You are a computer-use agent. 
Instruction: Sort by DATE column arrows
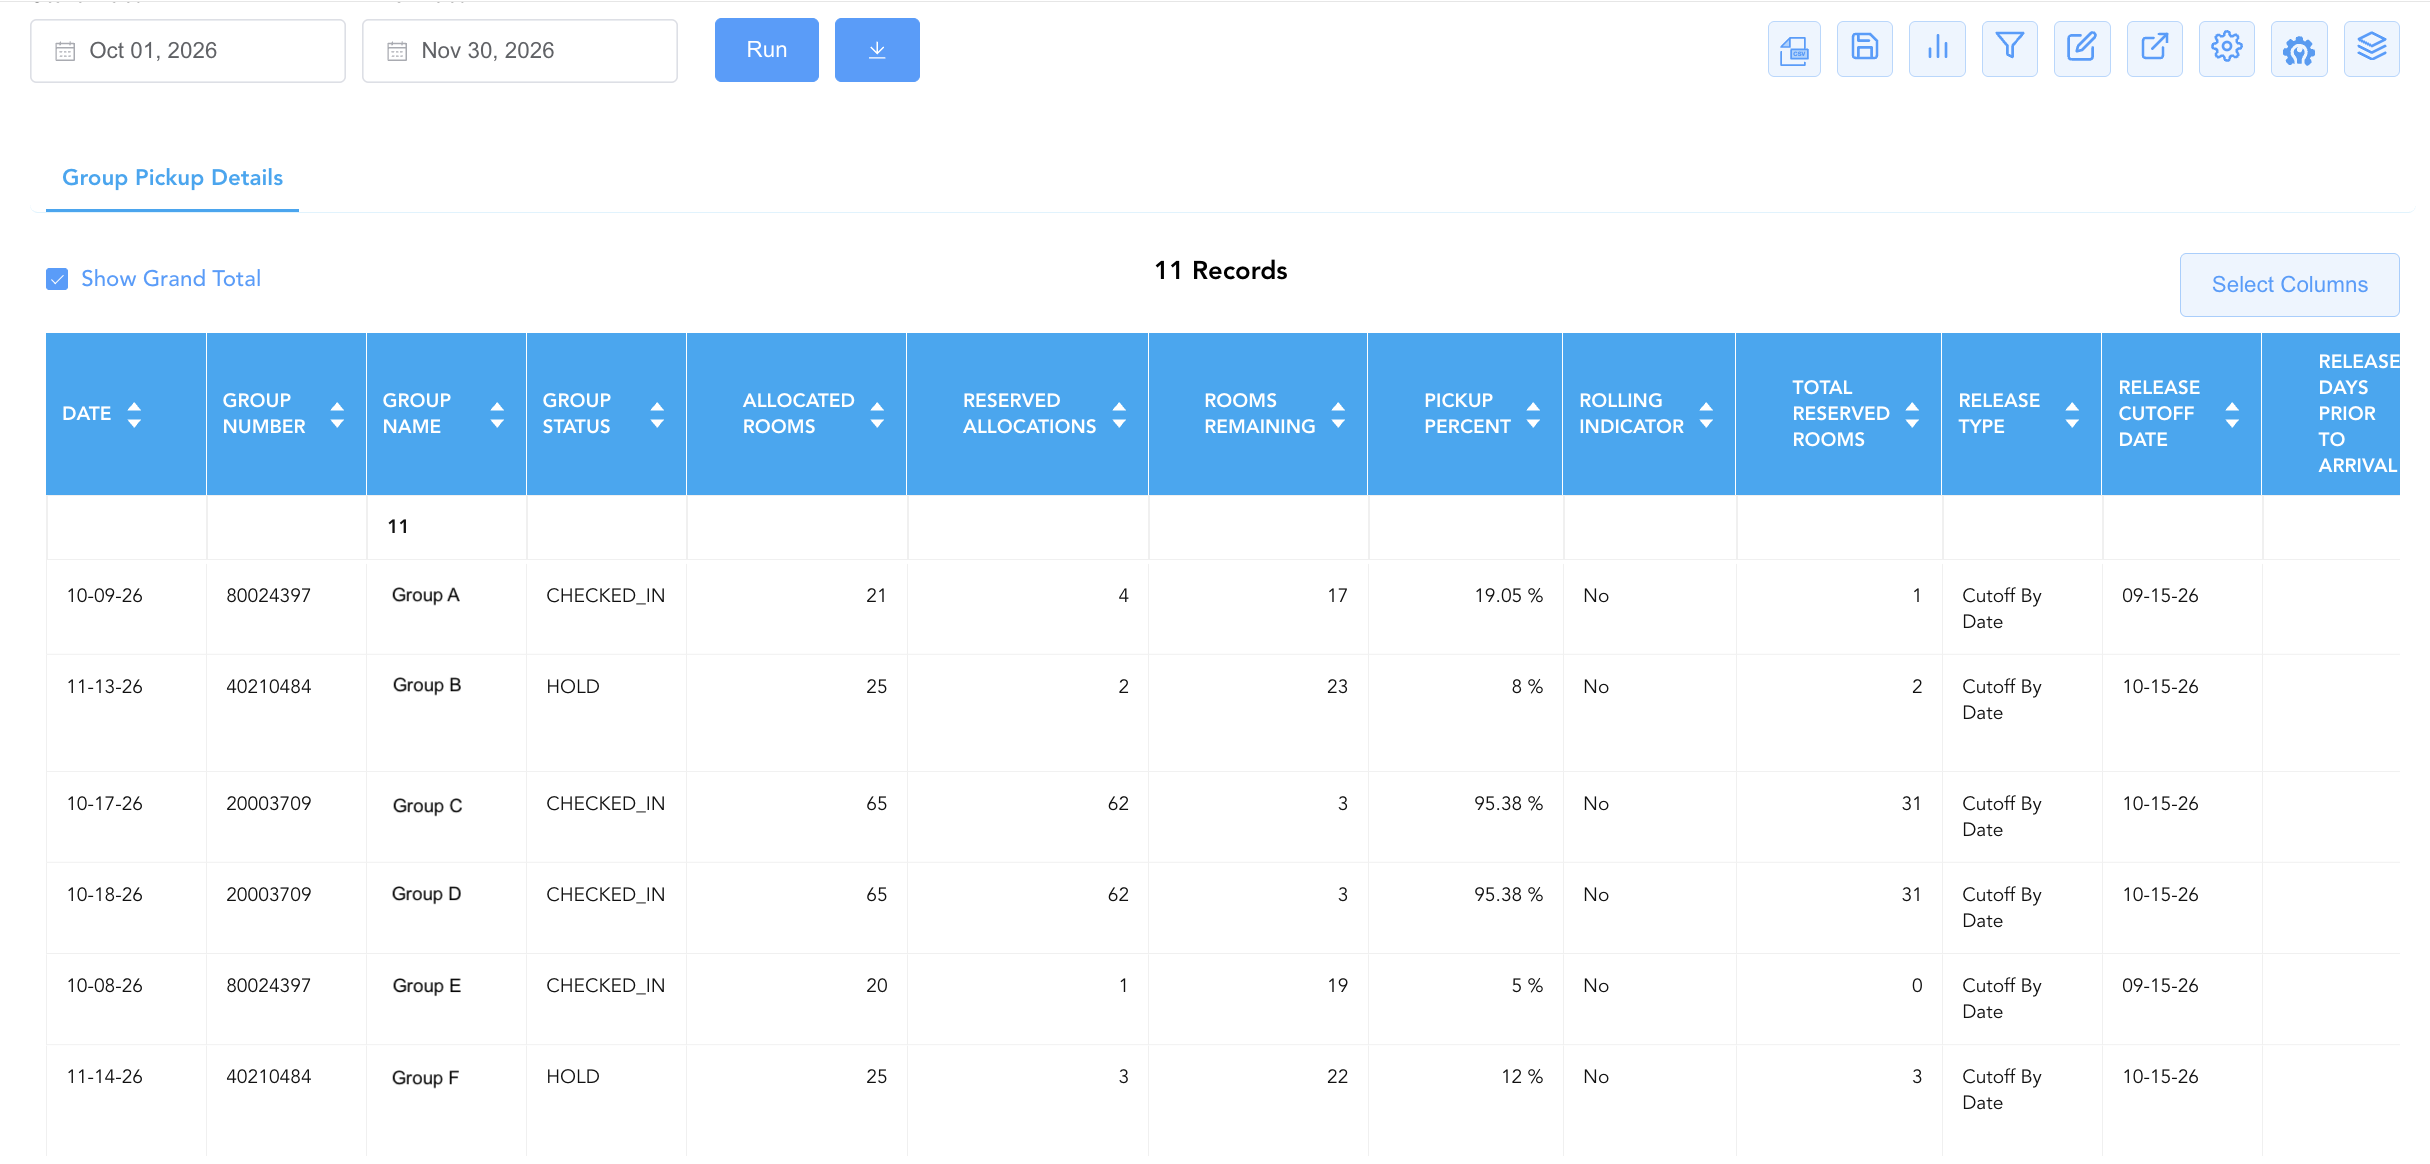click(x=134, y=414)
